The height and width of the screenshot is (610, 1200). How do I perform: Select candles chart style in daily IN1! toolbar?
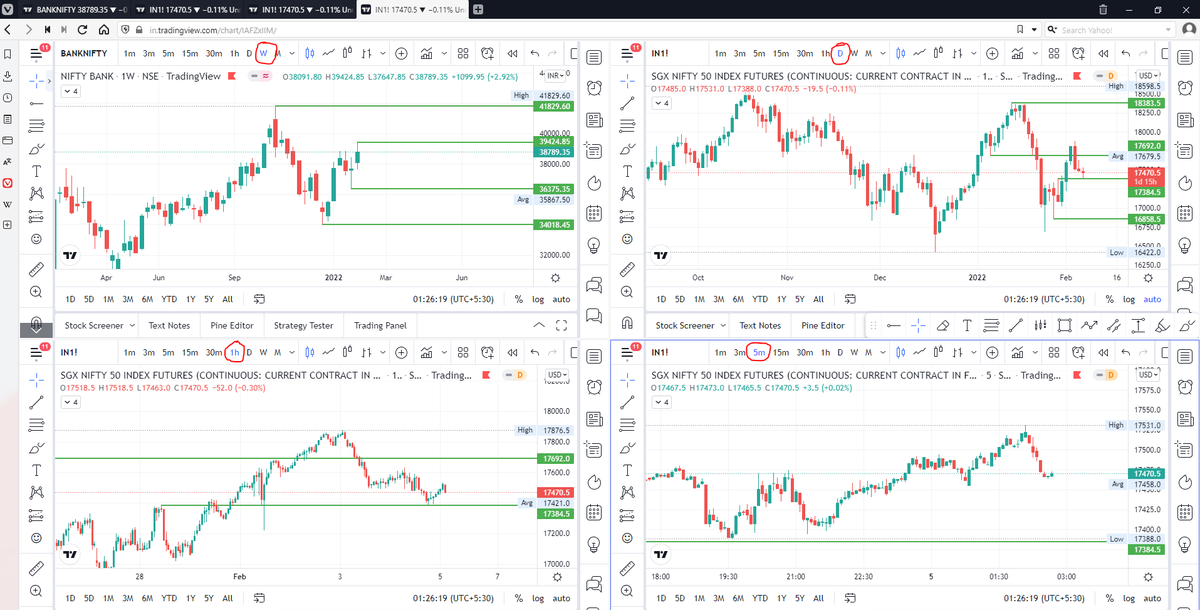[900, 53]
